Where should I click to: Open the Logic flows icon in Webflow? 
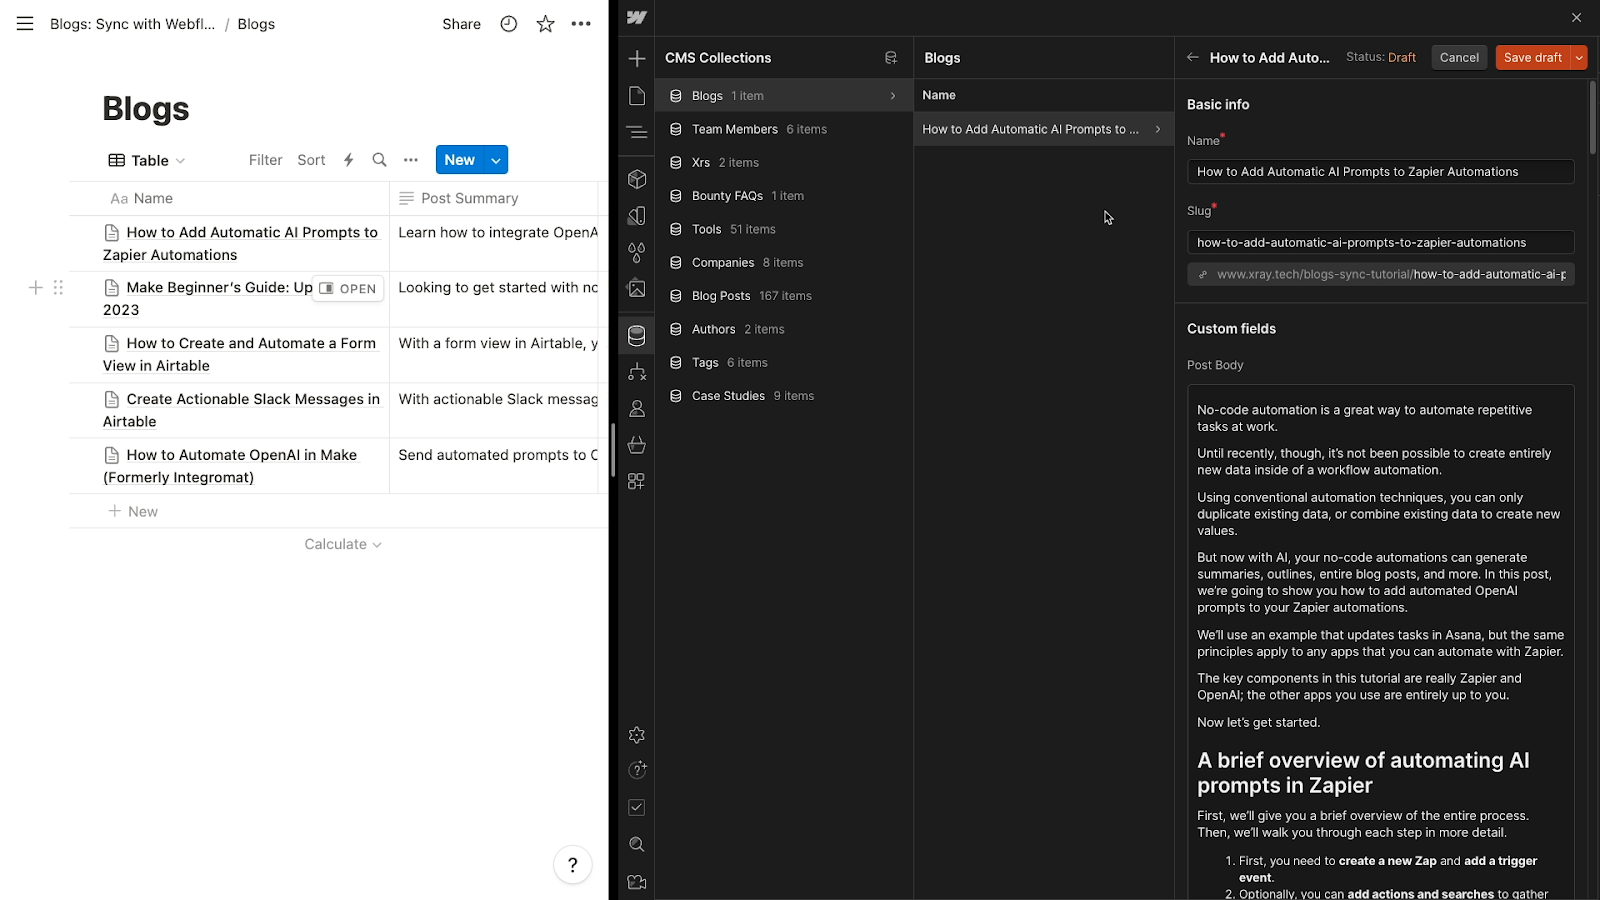[637, 372]
